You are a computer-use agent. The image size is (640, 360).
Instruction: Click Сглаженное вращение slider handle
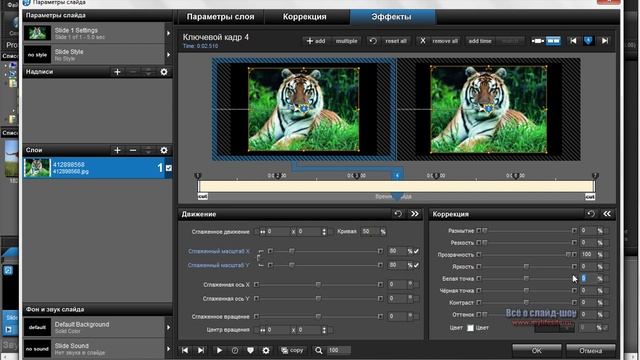click(318, 316)
